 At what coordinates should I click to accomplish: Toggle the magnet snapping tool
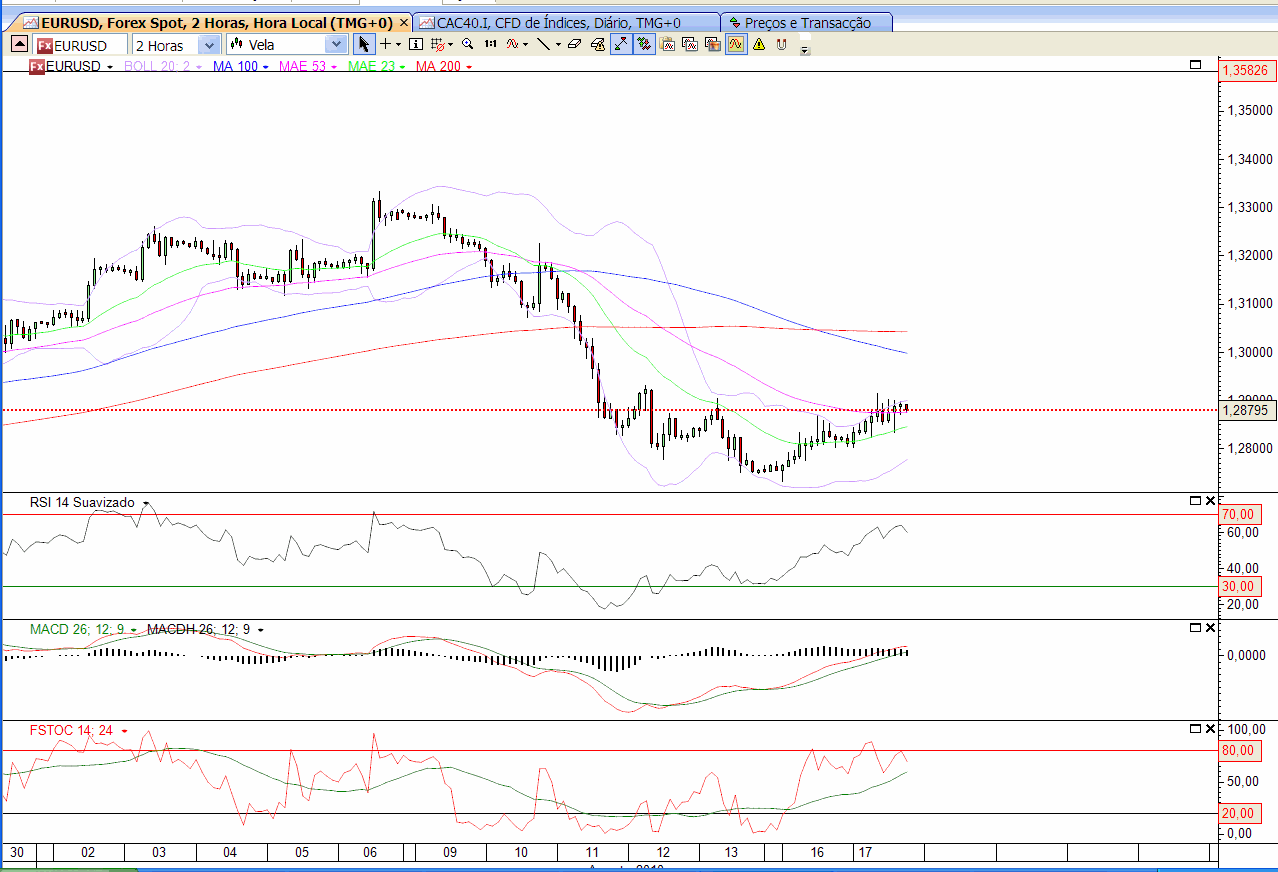point(780,44)
